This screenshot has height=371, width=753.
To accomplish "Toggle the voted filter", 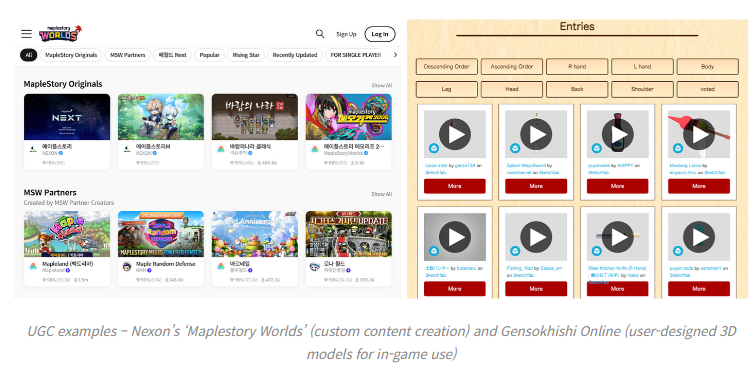I will (x=707, y=89).
